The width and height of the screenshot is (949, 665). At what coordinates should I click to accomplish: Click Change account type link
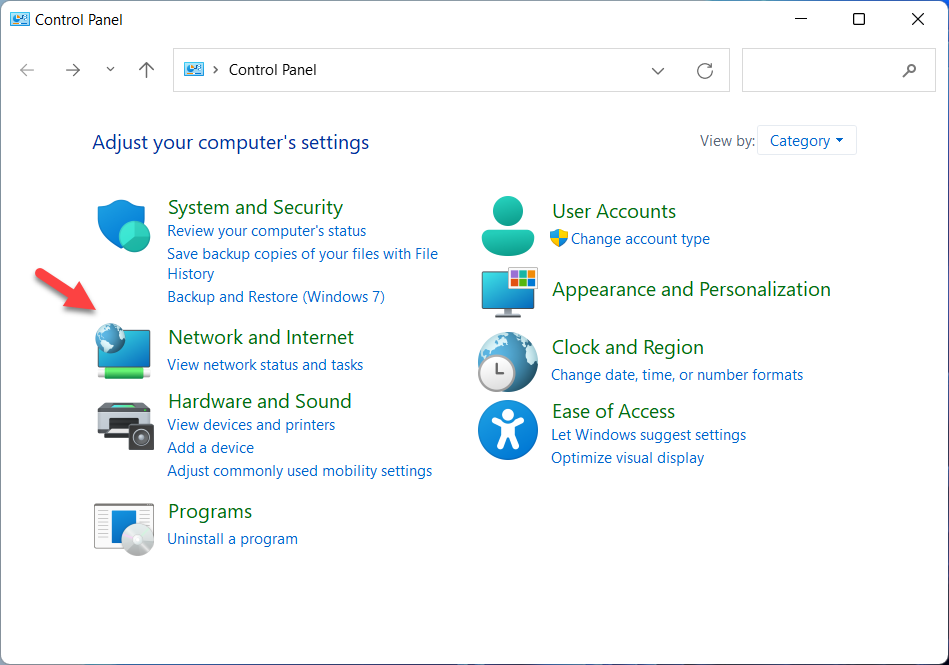(x=640, y=239)
